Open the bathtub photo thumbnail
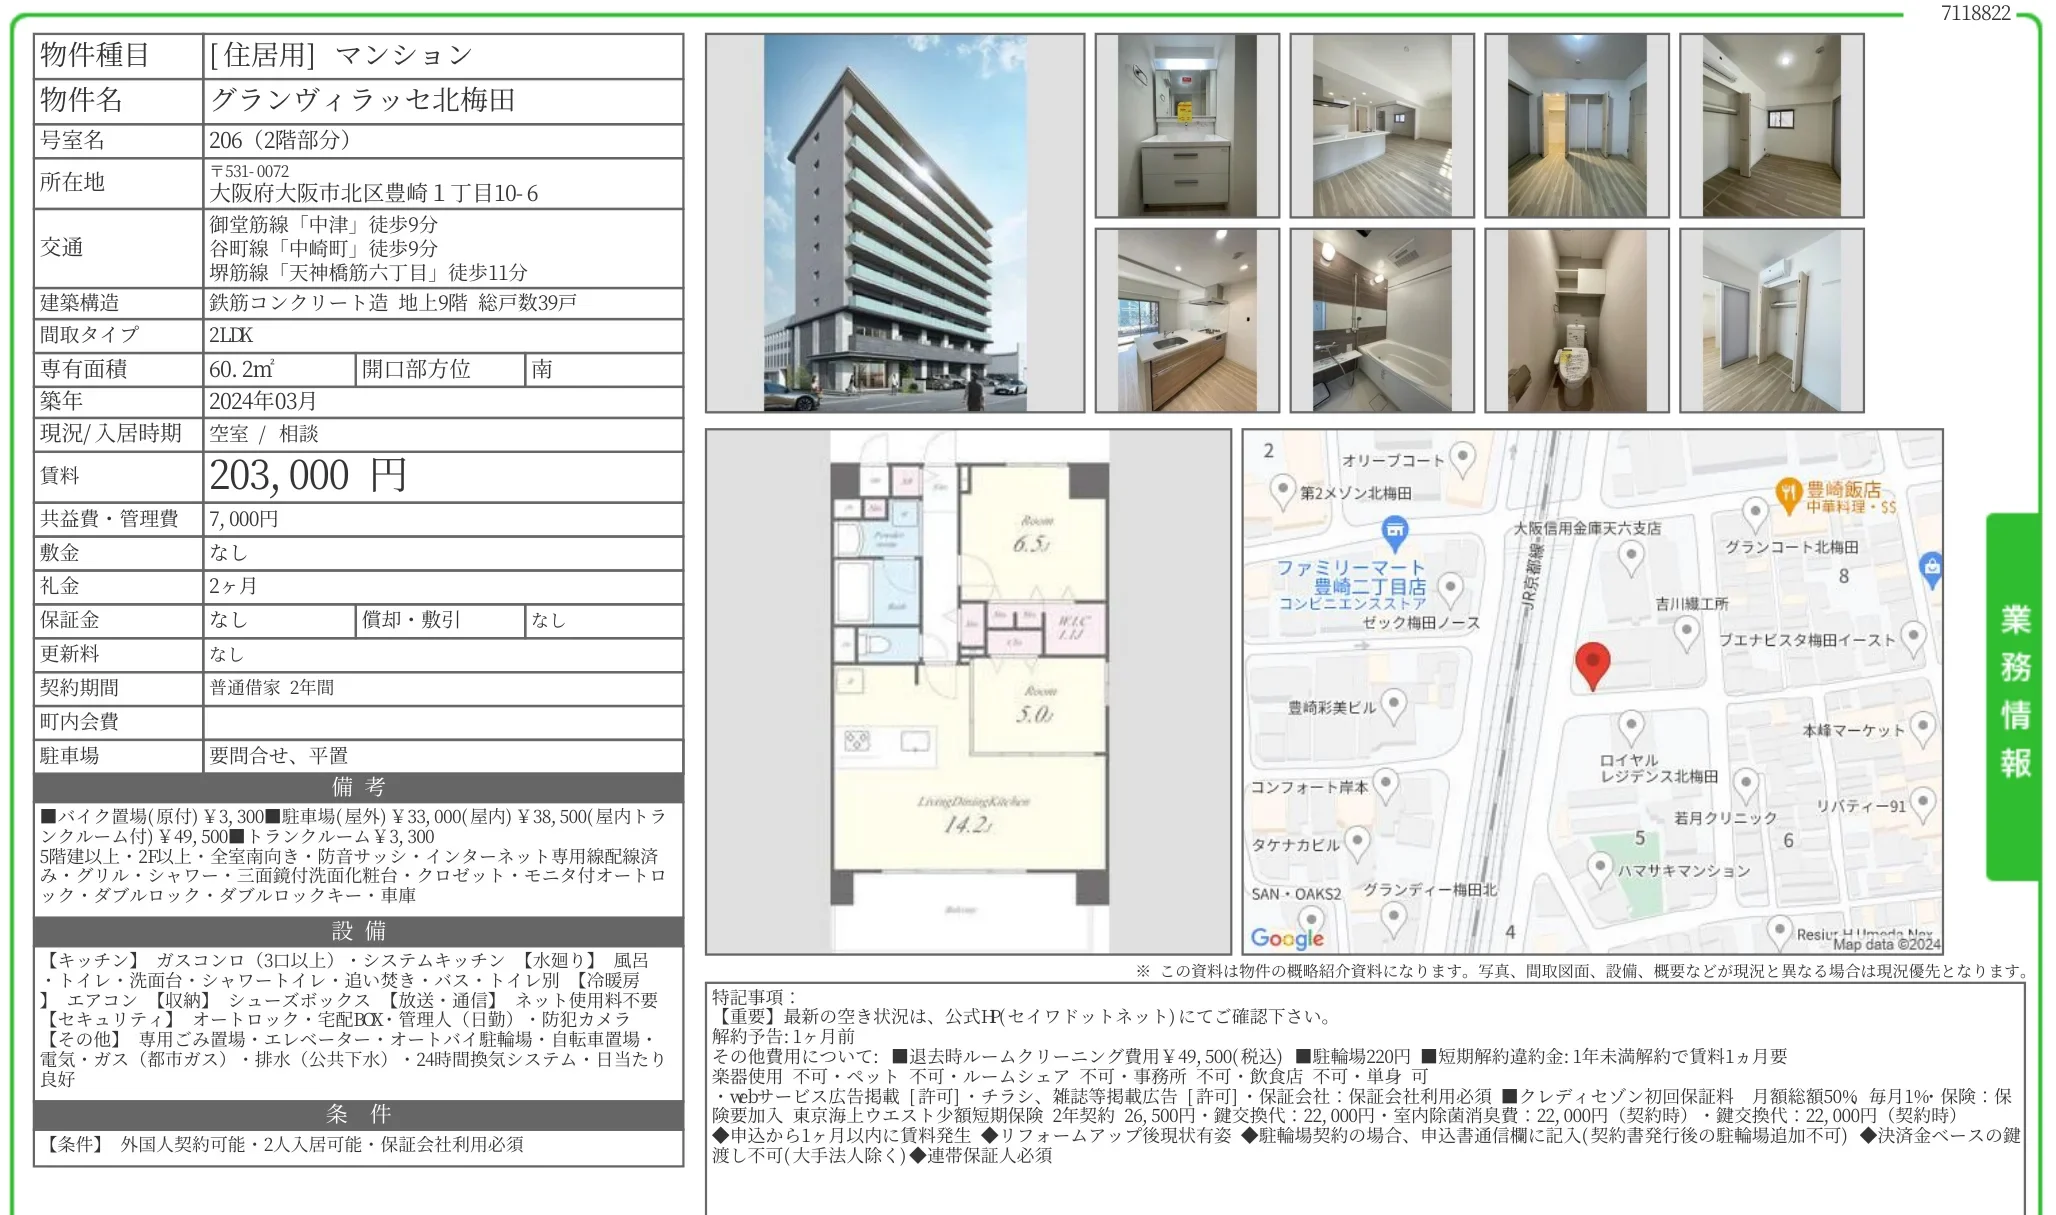 (1381, 320)
